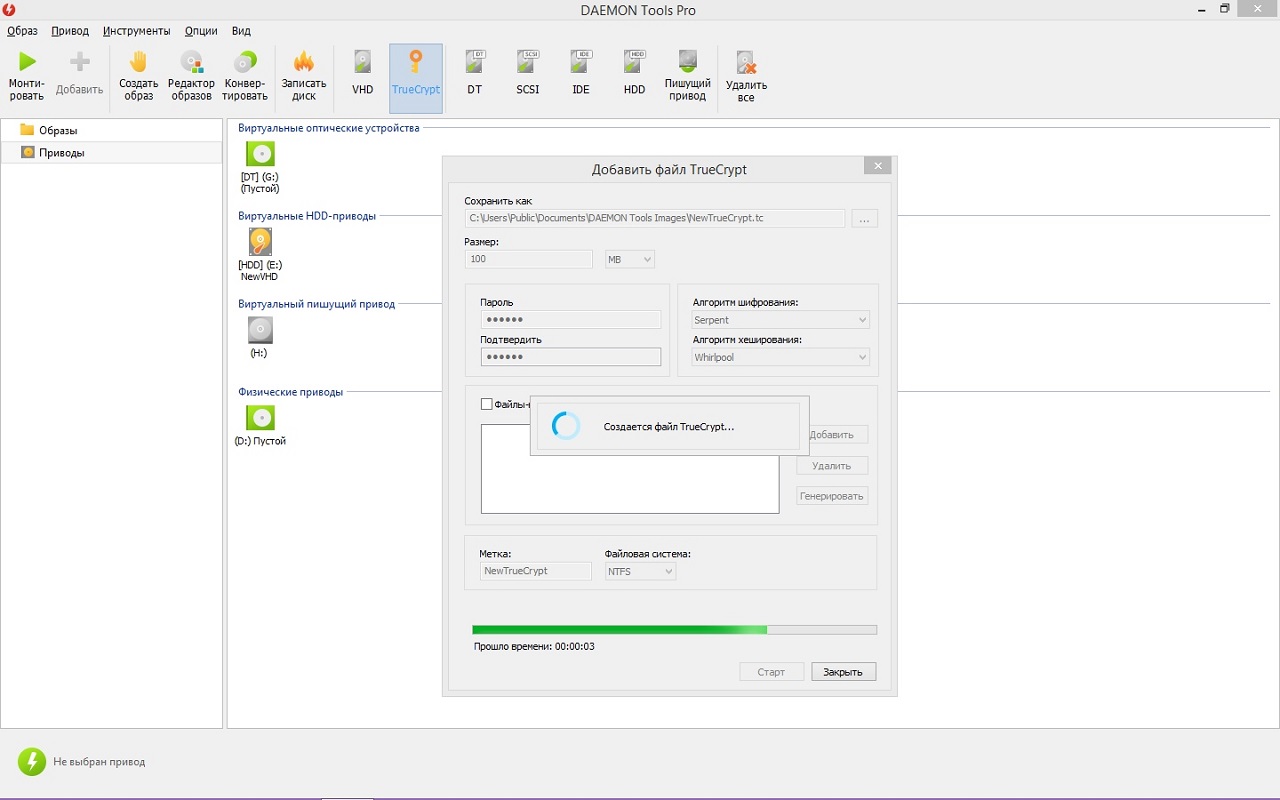Click the Remove all (Удалить все) icon
1280x800 pixels.
click(746, 64)
